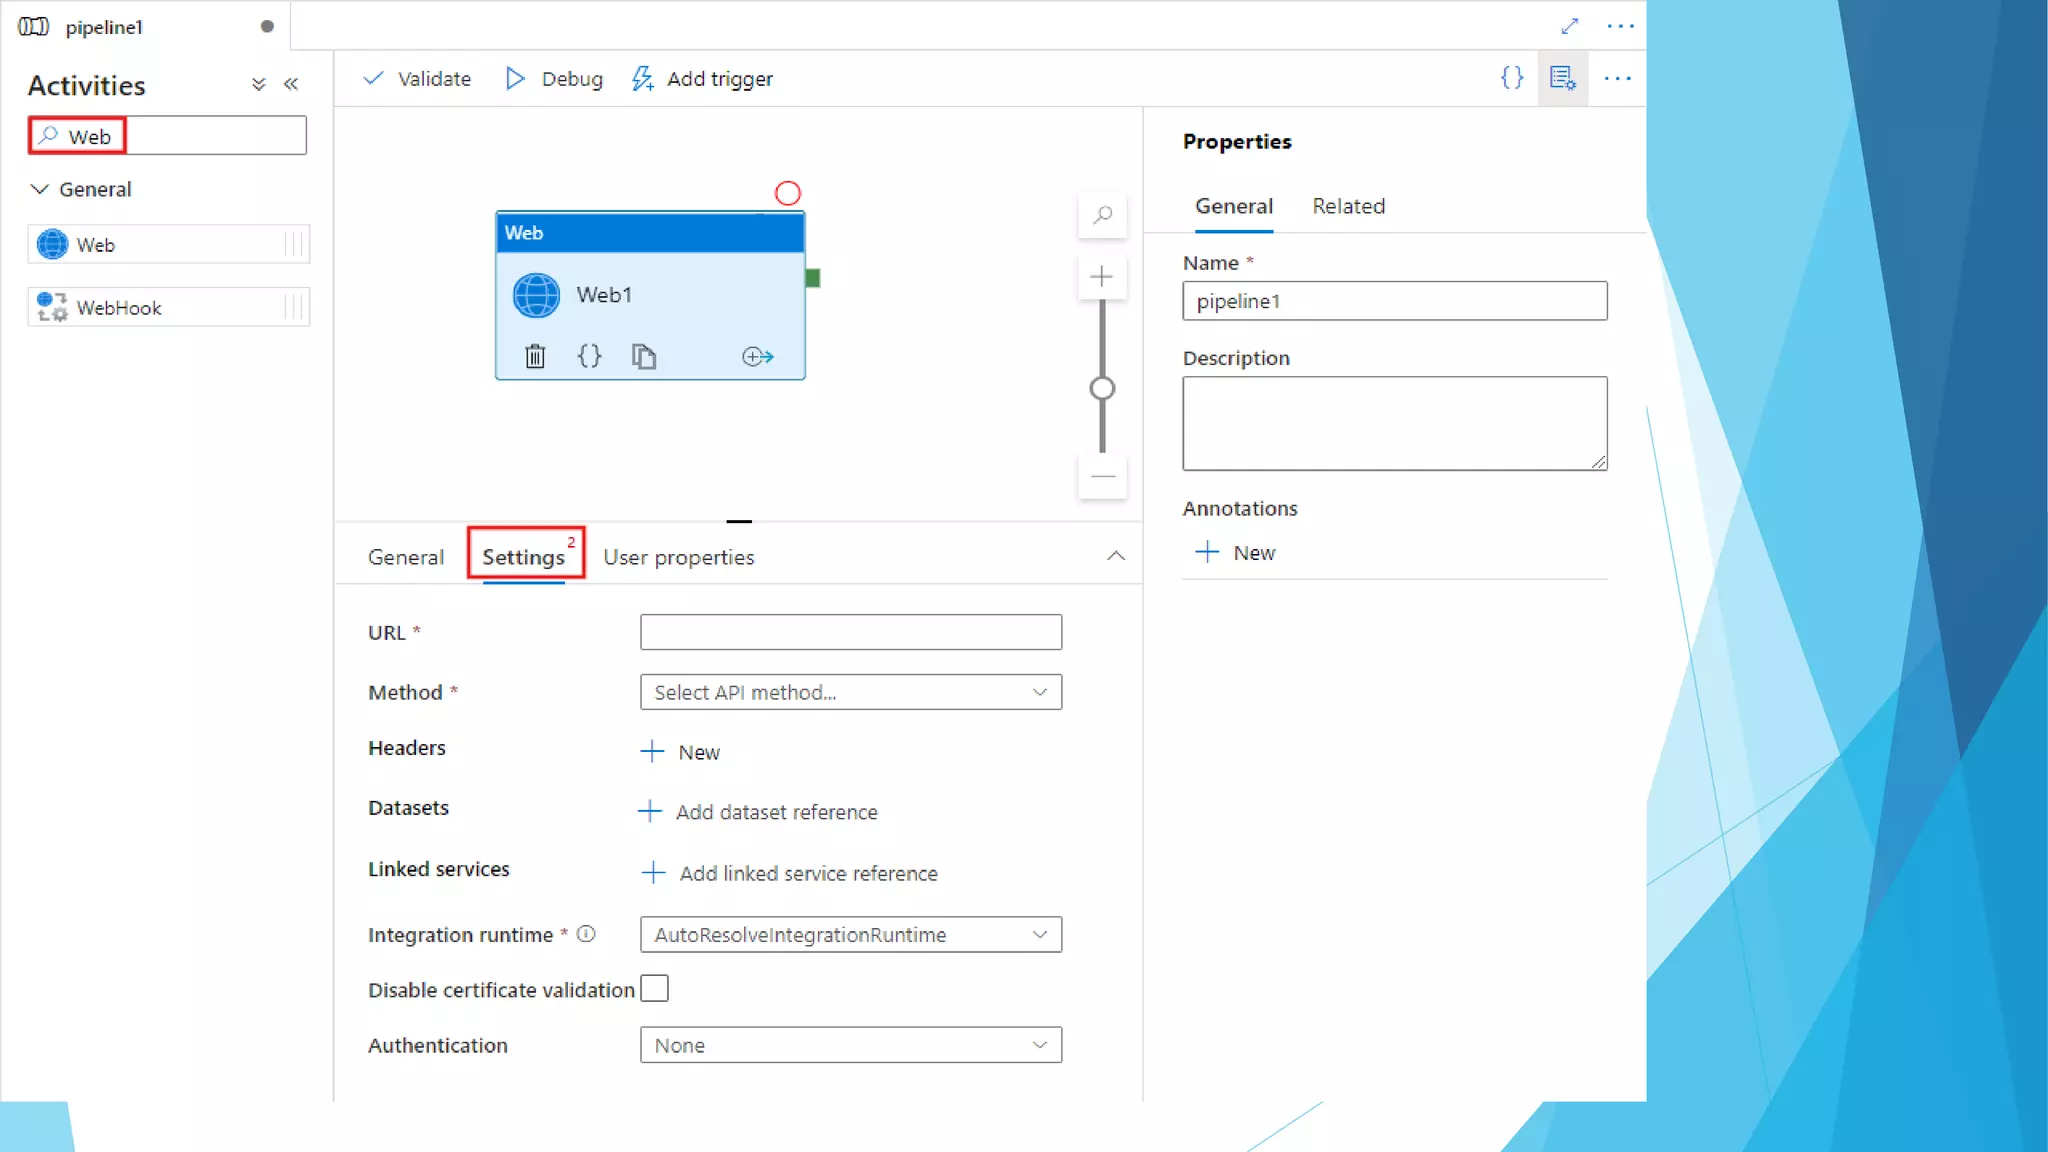2048x1152 pixels.
Task: Tick Disable certificate validation checkbox
Action: pos(655,988)
